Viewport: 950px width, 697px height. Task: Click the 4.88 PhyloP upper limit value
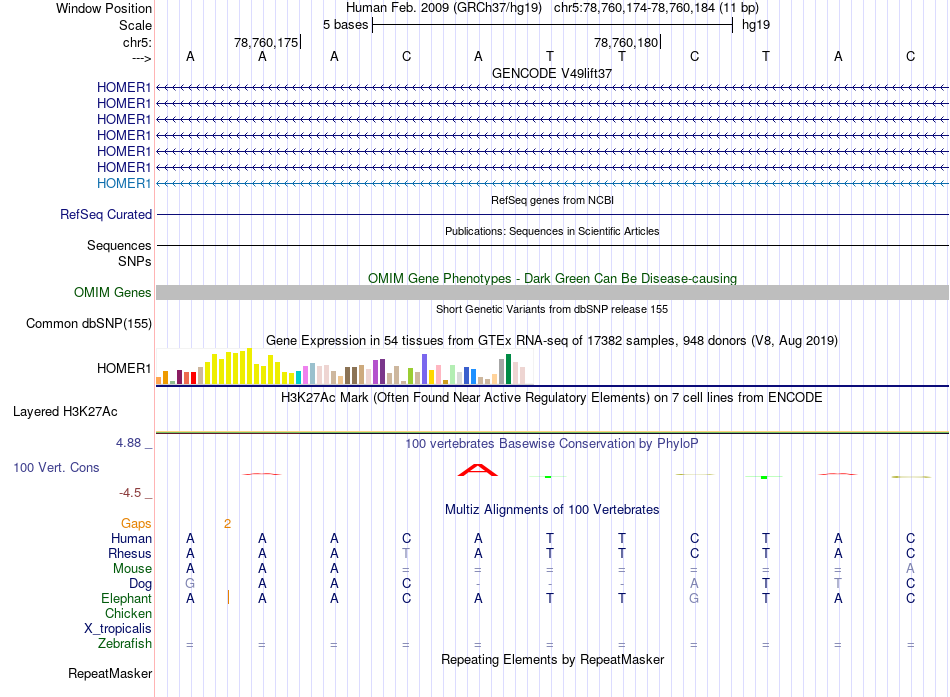tap(128, 443)
